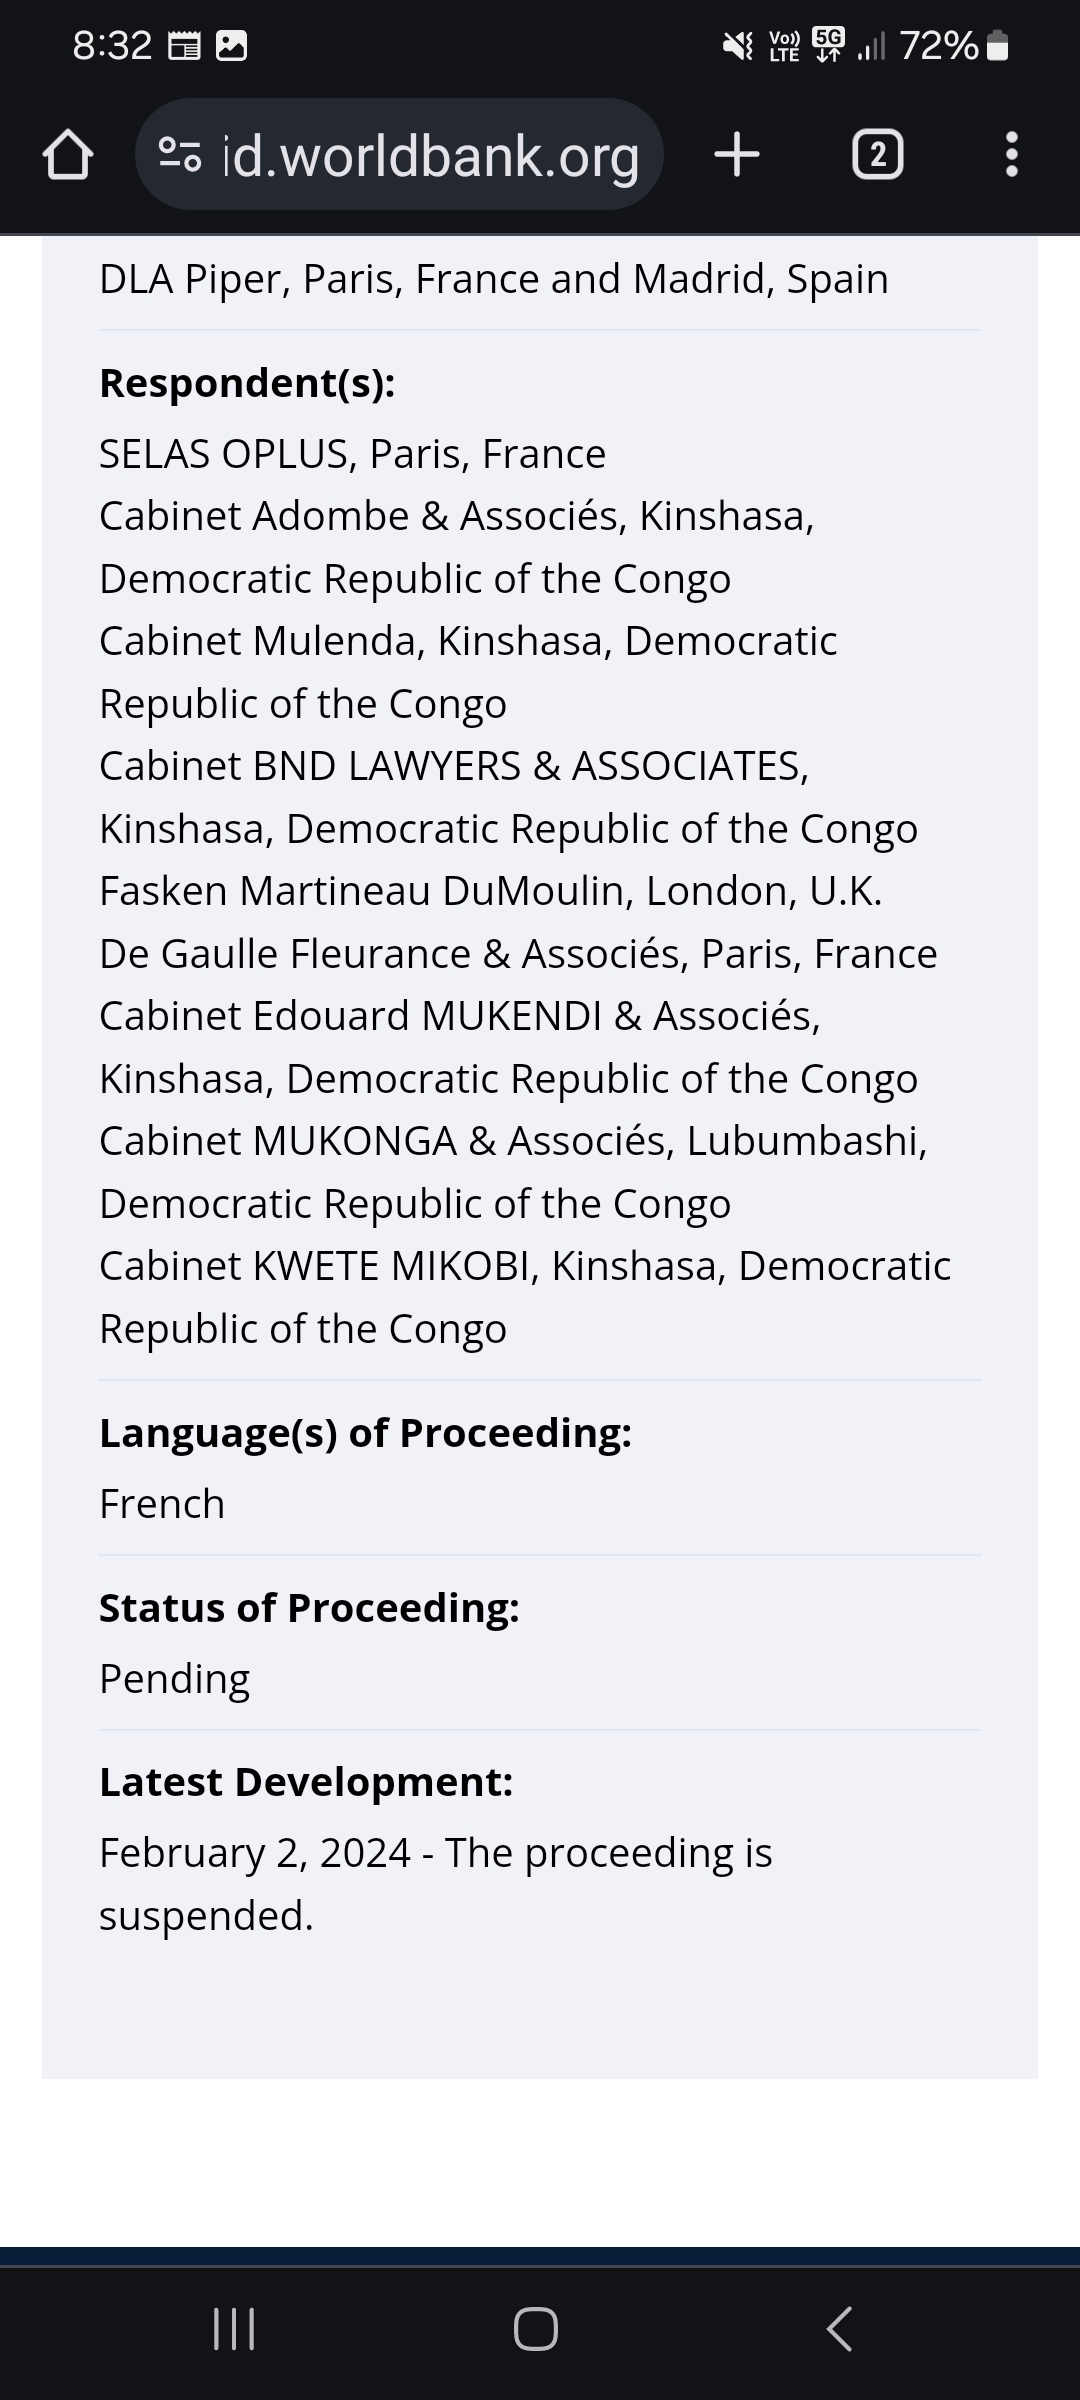Tap the battery 72% indicator
The image size is (1080, 2400).
(953, 46)
